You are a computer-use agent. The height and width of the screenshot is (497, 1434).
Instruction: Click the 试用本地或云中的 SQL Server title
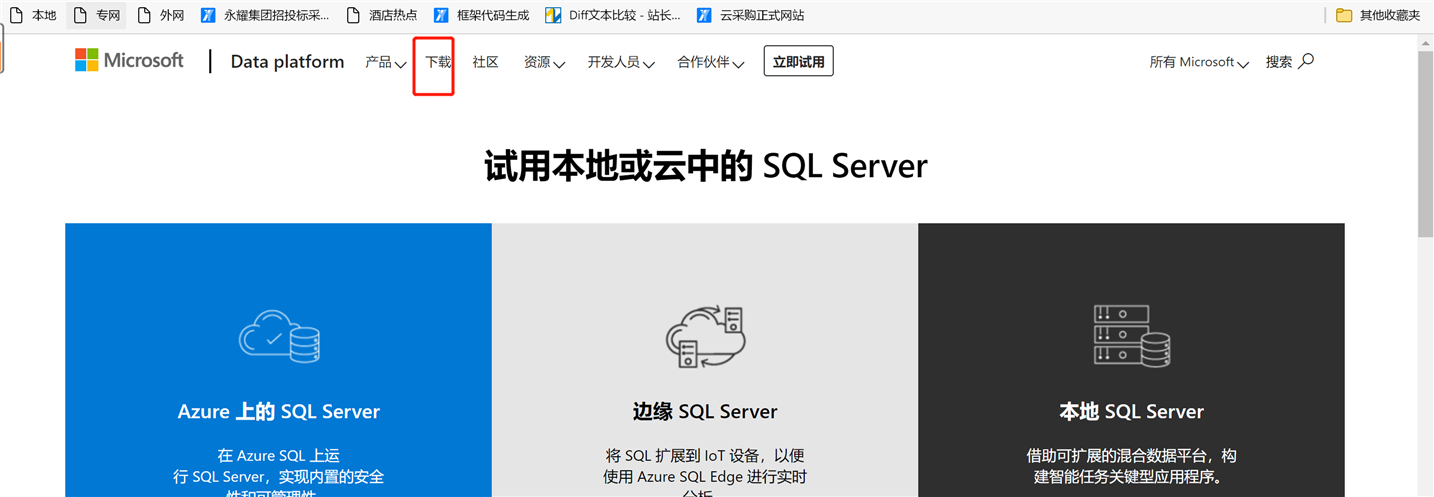click(705, 166)
